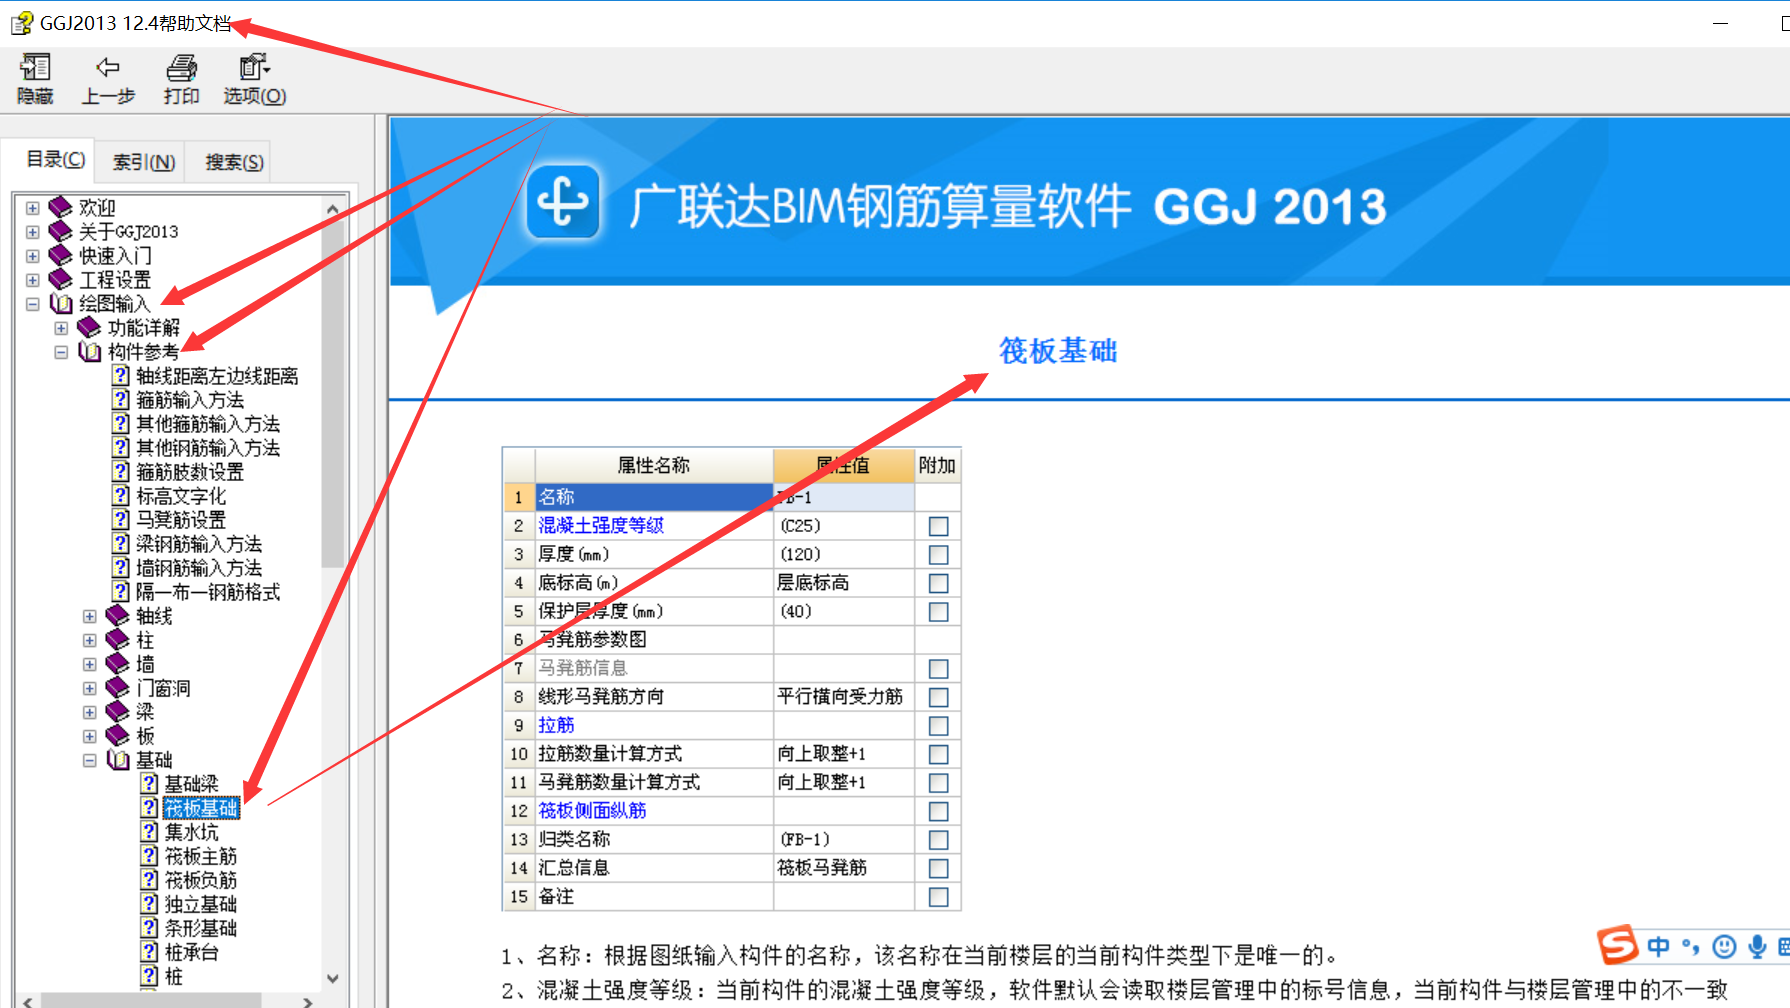
Task: Click the help page icon for 基础梁
Action: (x=149, y=783)
